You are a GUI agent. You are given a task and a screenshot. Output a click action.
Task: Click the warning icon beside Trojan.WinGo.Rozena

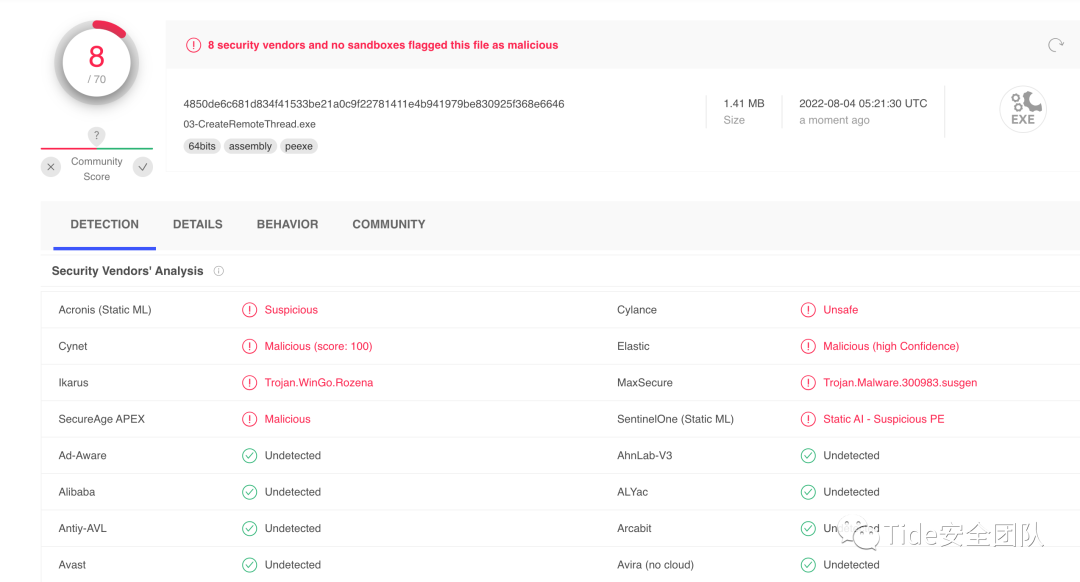[249, 383]
